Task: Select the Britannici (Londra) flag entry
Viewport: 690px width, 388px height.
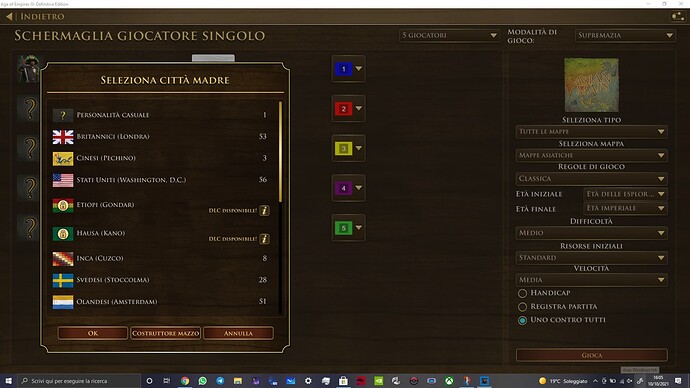Action: click(x=63, y=137)
